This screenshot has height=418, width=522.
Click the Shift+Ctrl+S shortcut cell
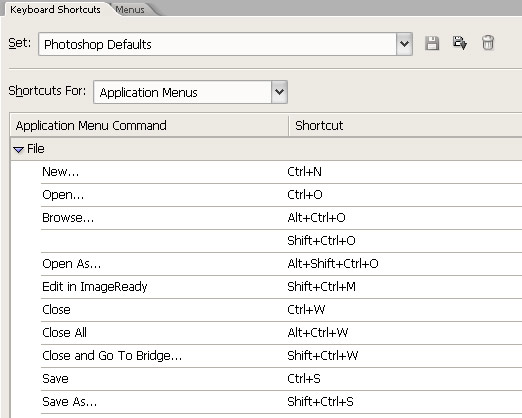[x=320, y=402]
